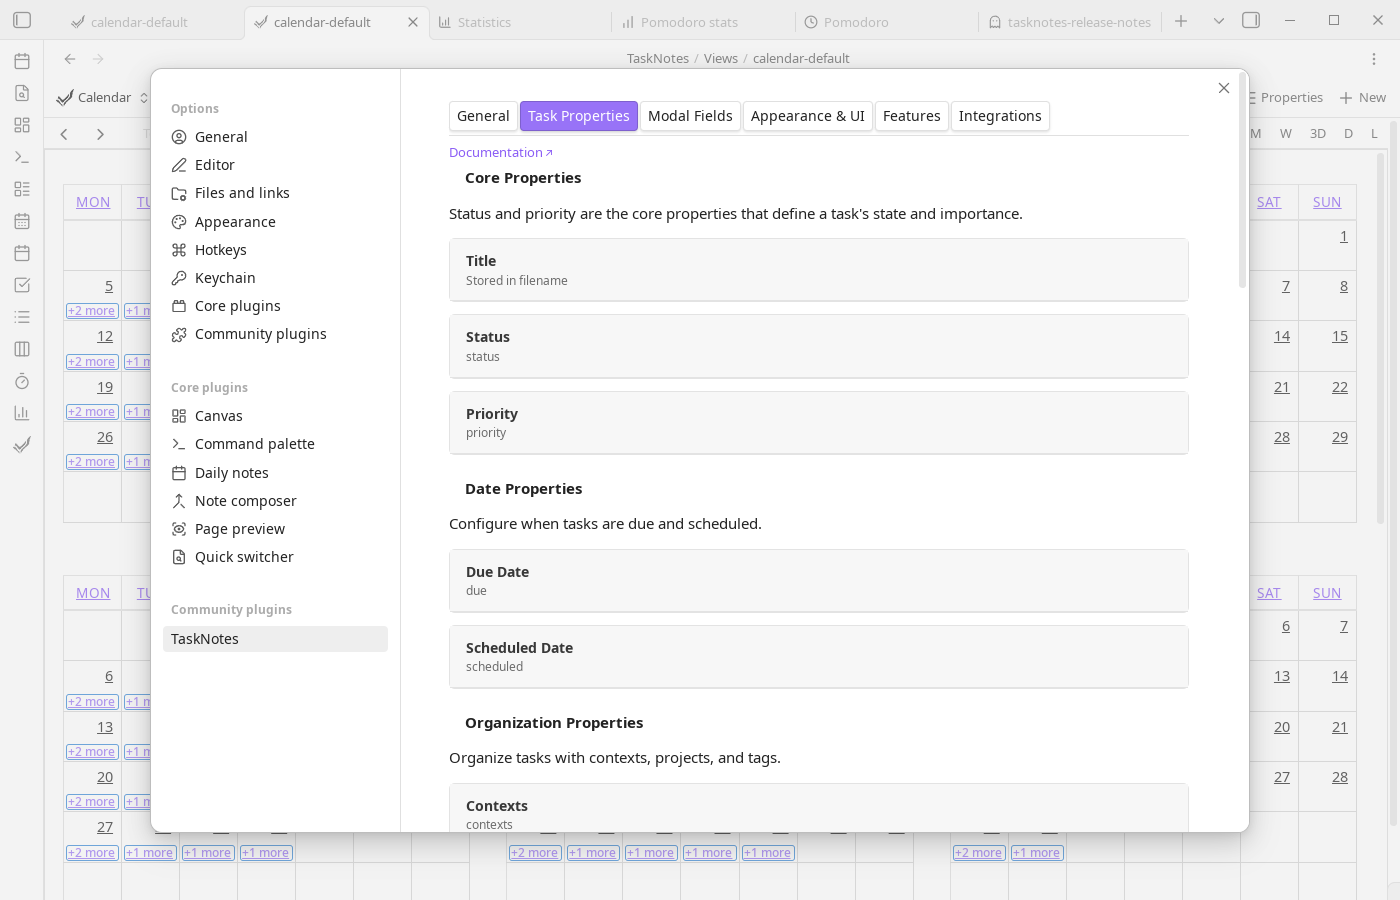Go to next calendar period arrow
The width and height of the screenshot is (1400, 900).
(x=100, y=134)
